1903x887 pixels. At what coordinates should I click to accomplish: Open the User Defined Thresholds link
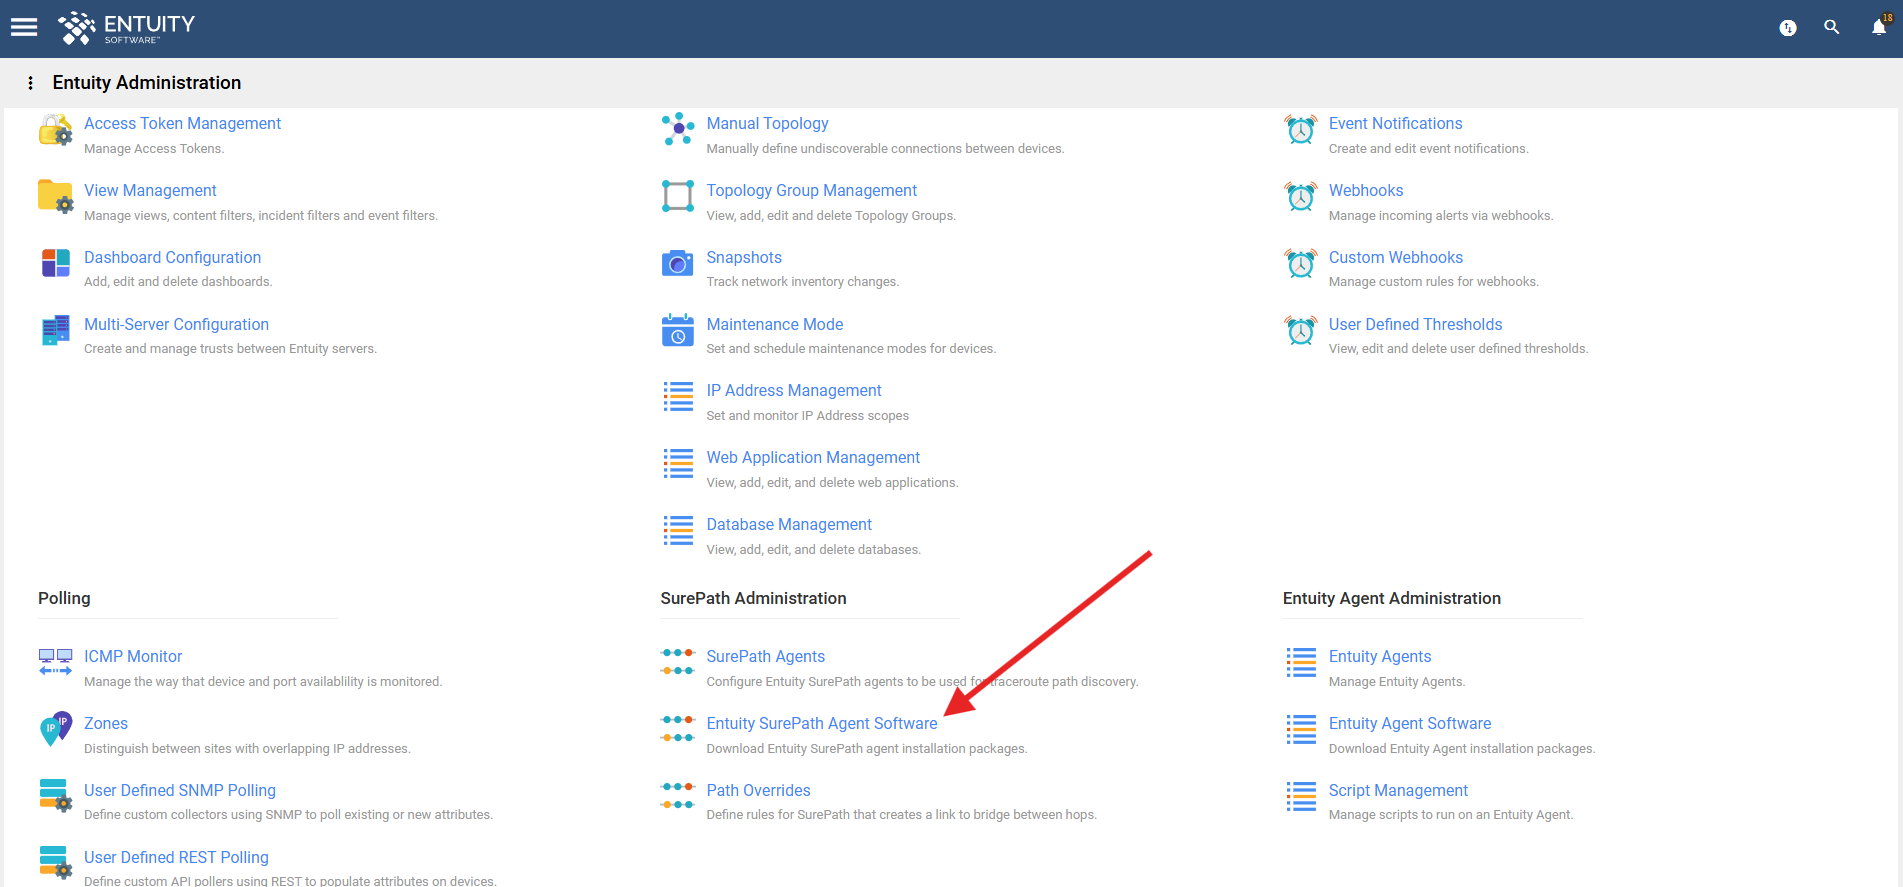[x=1415, y=324]
